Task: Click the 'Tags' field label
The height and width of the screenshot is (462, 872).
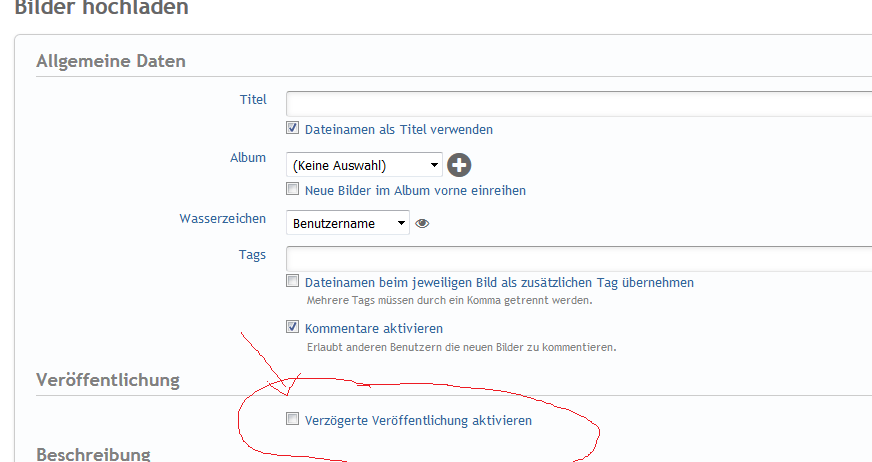Action: [252, 254]
